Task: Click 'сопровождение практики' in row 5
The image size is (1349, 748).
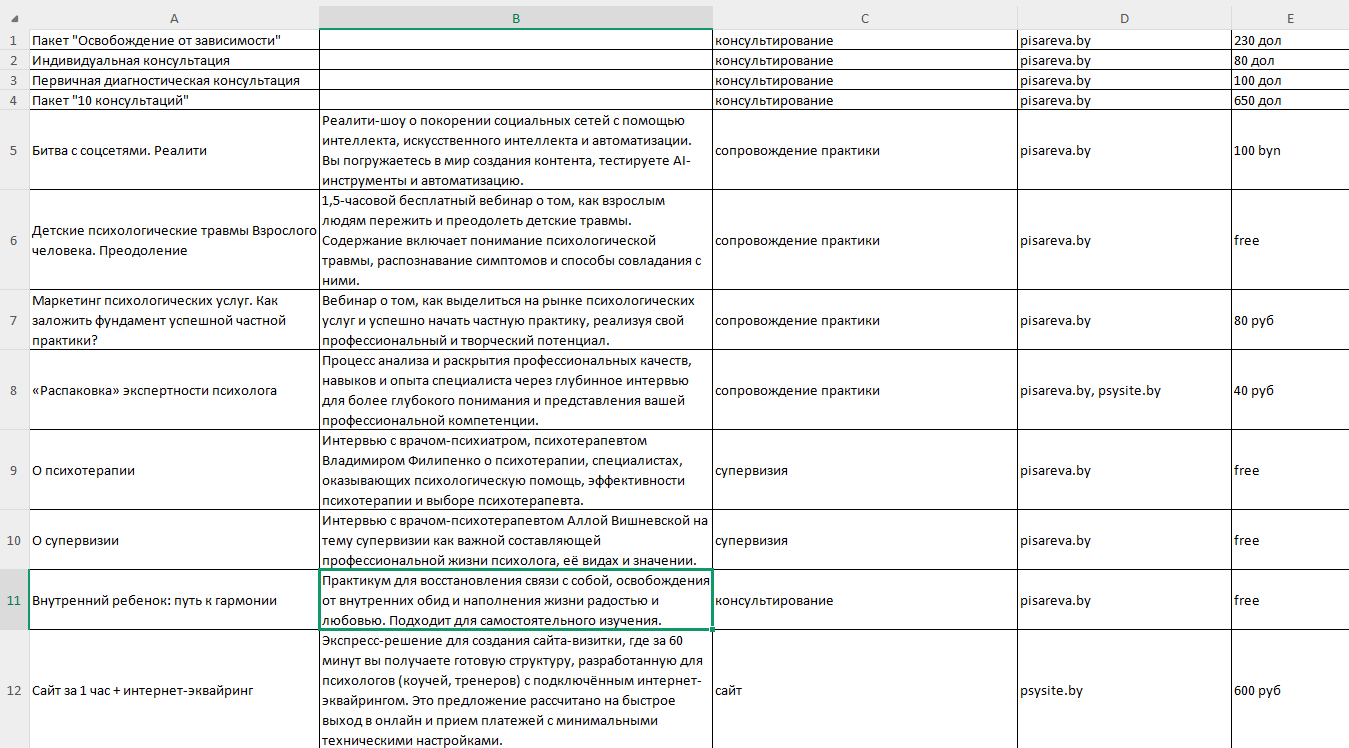Action: click(x=865, y=150)
